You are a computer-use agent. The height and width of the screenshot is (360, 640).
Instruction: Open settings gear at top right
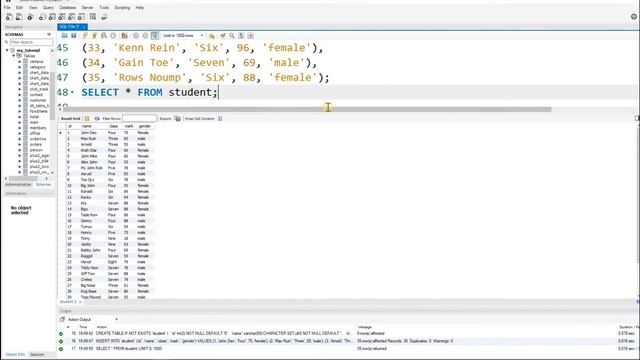634,17
